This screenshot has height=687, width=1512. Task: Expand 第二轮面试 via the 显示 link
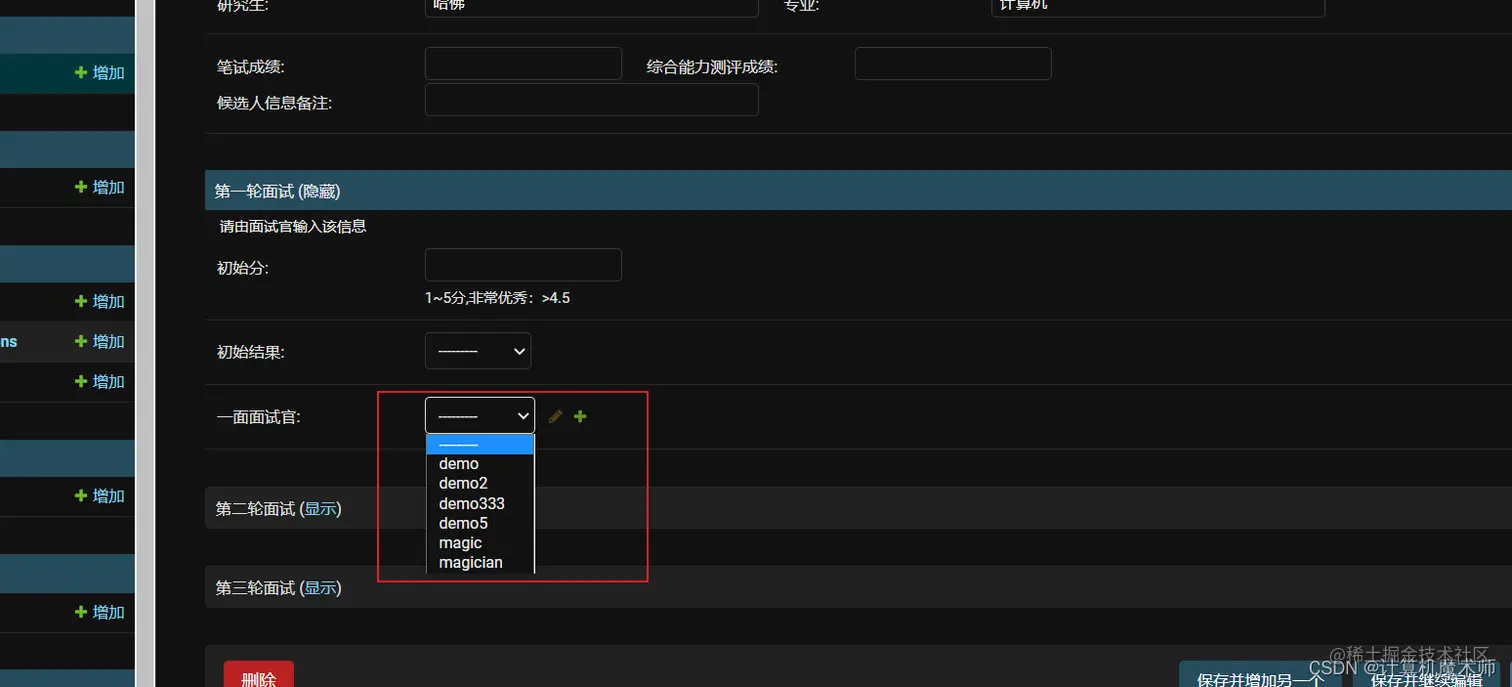pyautogui.click(x=321, y=509)
